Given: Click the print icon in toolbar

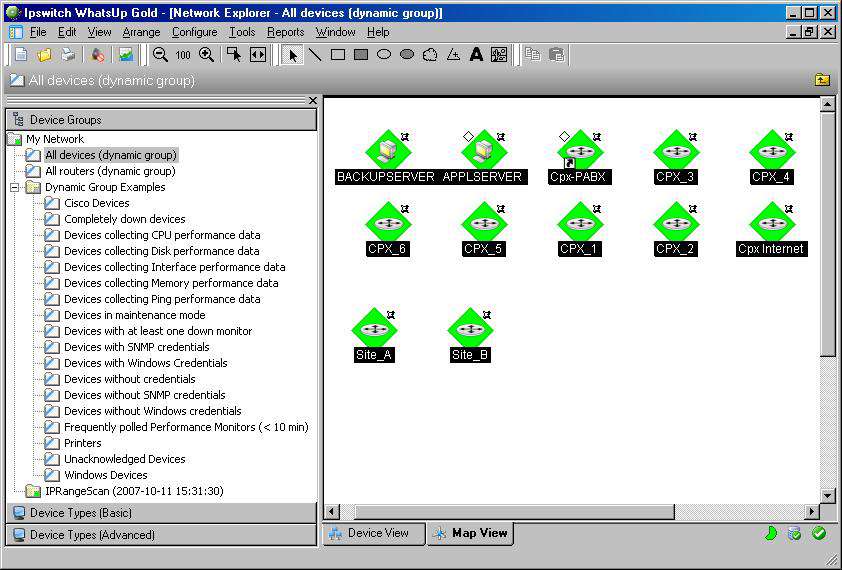Looking at the screenshot, I should click(67, 55).
